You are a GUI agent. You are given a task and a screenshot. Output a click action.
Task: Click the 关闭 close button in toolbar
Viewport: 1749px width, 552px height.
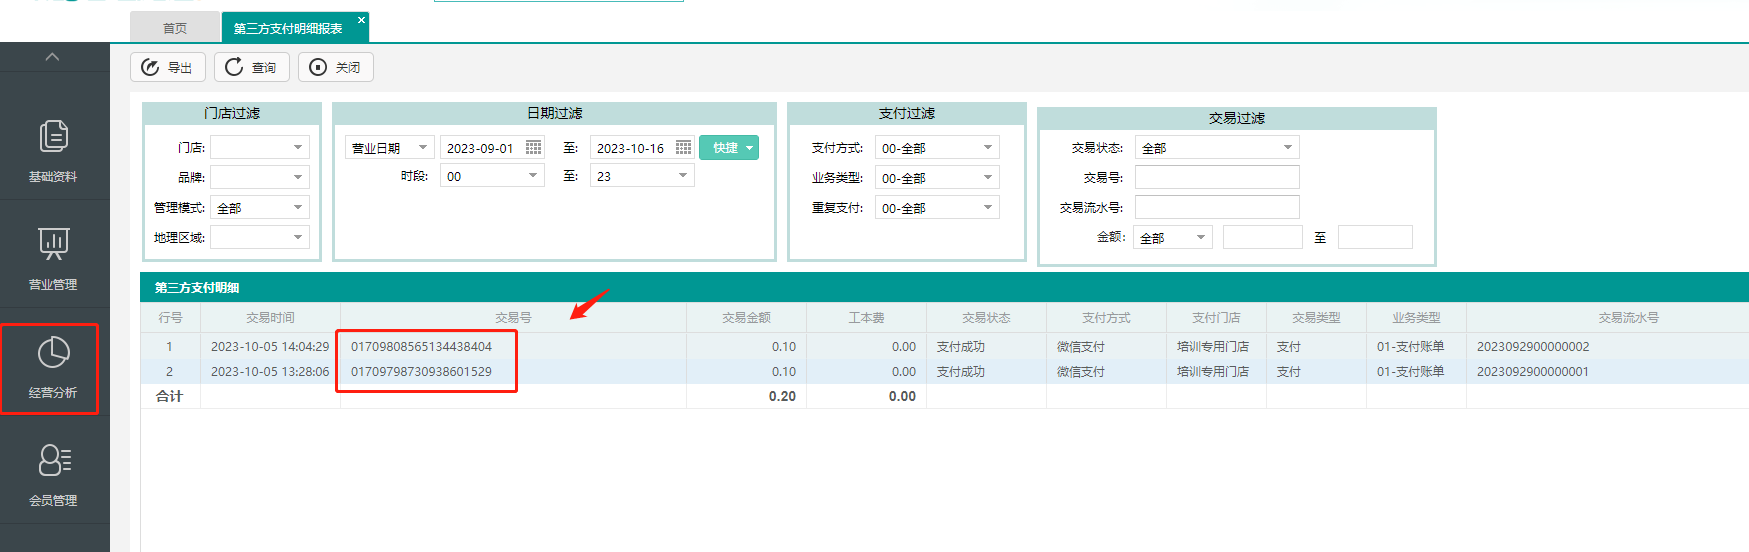[x=336, y=67]
